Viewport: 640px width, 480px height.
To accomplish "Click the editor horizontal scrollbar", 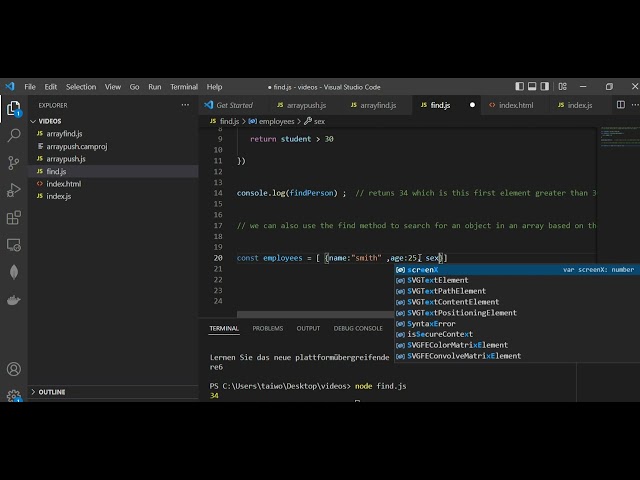I will click(x=316, y=314).
